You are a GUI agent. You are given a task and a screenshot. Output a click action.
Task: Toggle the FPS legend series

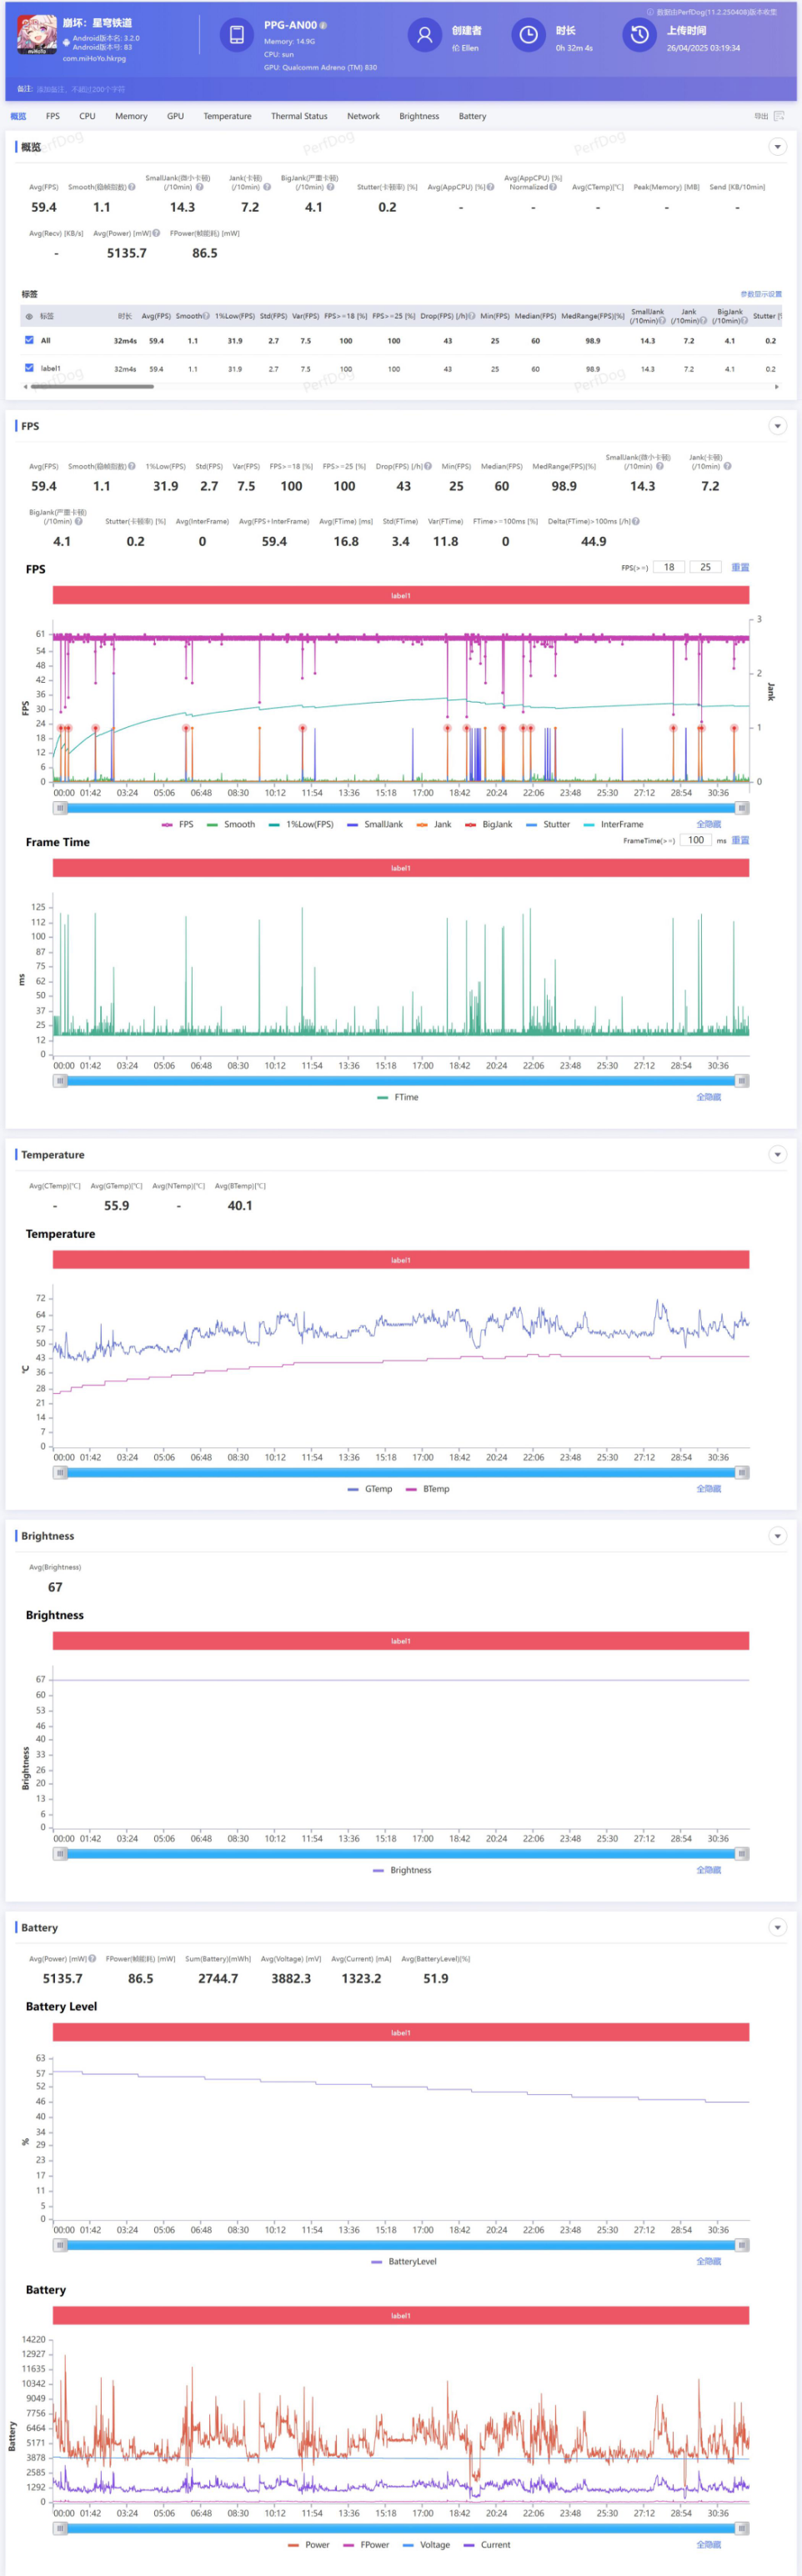point(178,825)
